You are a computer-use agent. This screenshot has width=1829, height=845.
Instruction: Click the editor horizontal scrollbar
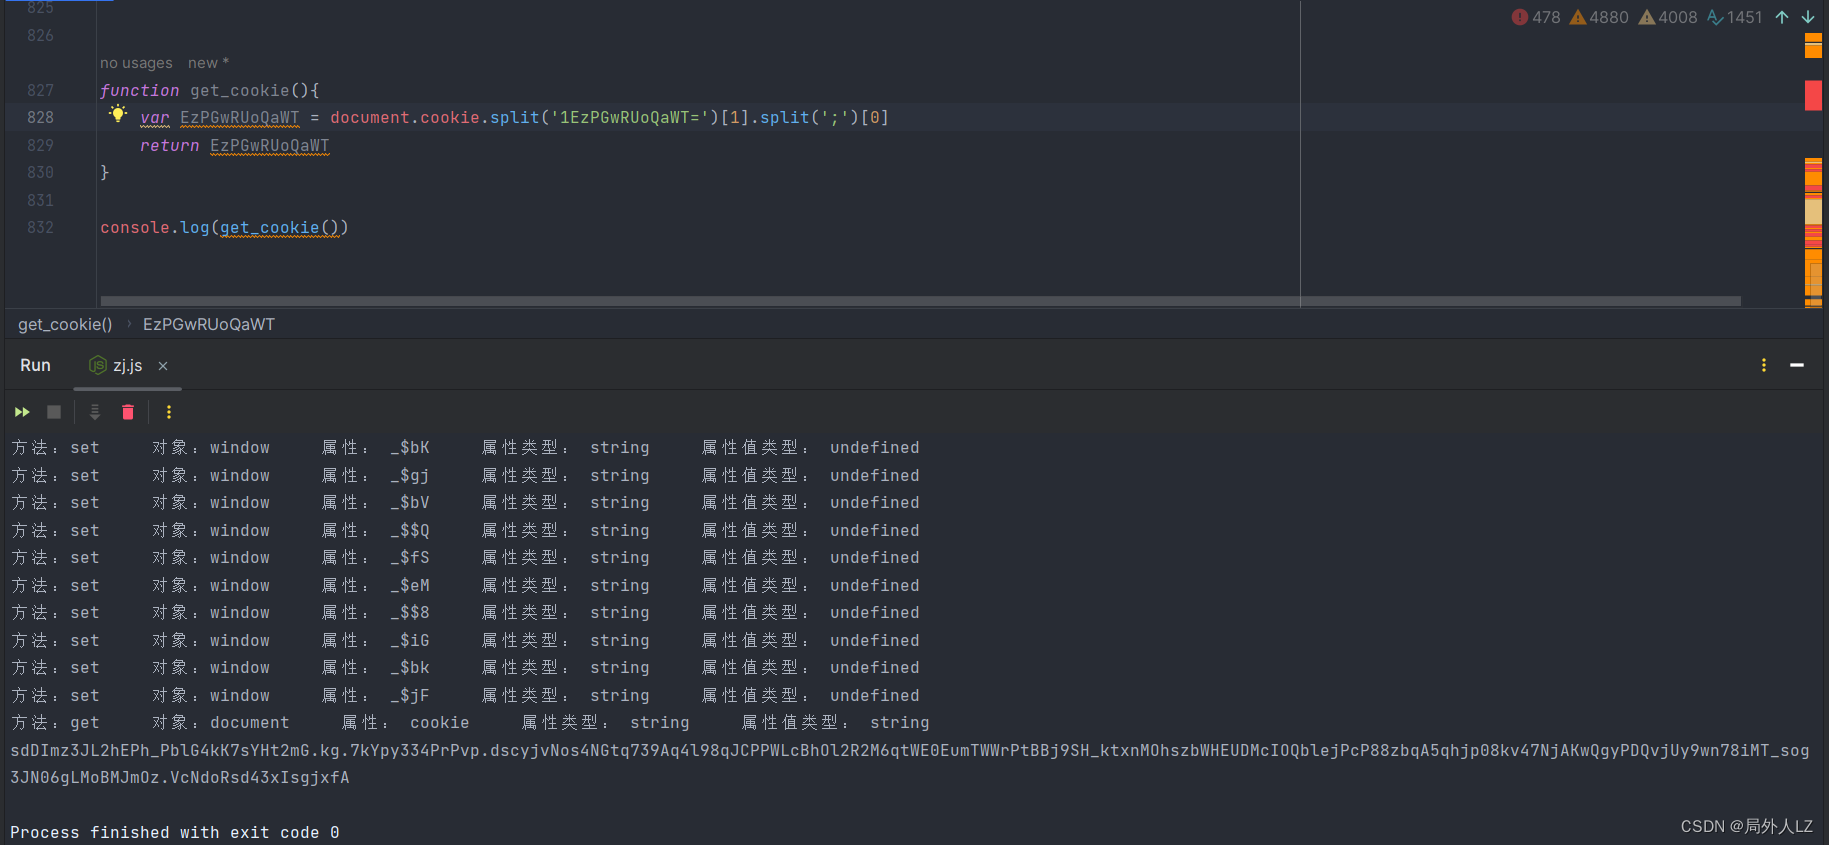tap(920, 301)
